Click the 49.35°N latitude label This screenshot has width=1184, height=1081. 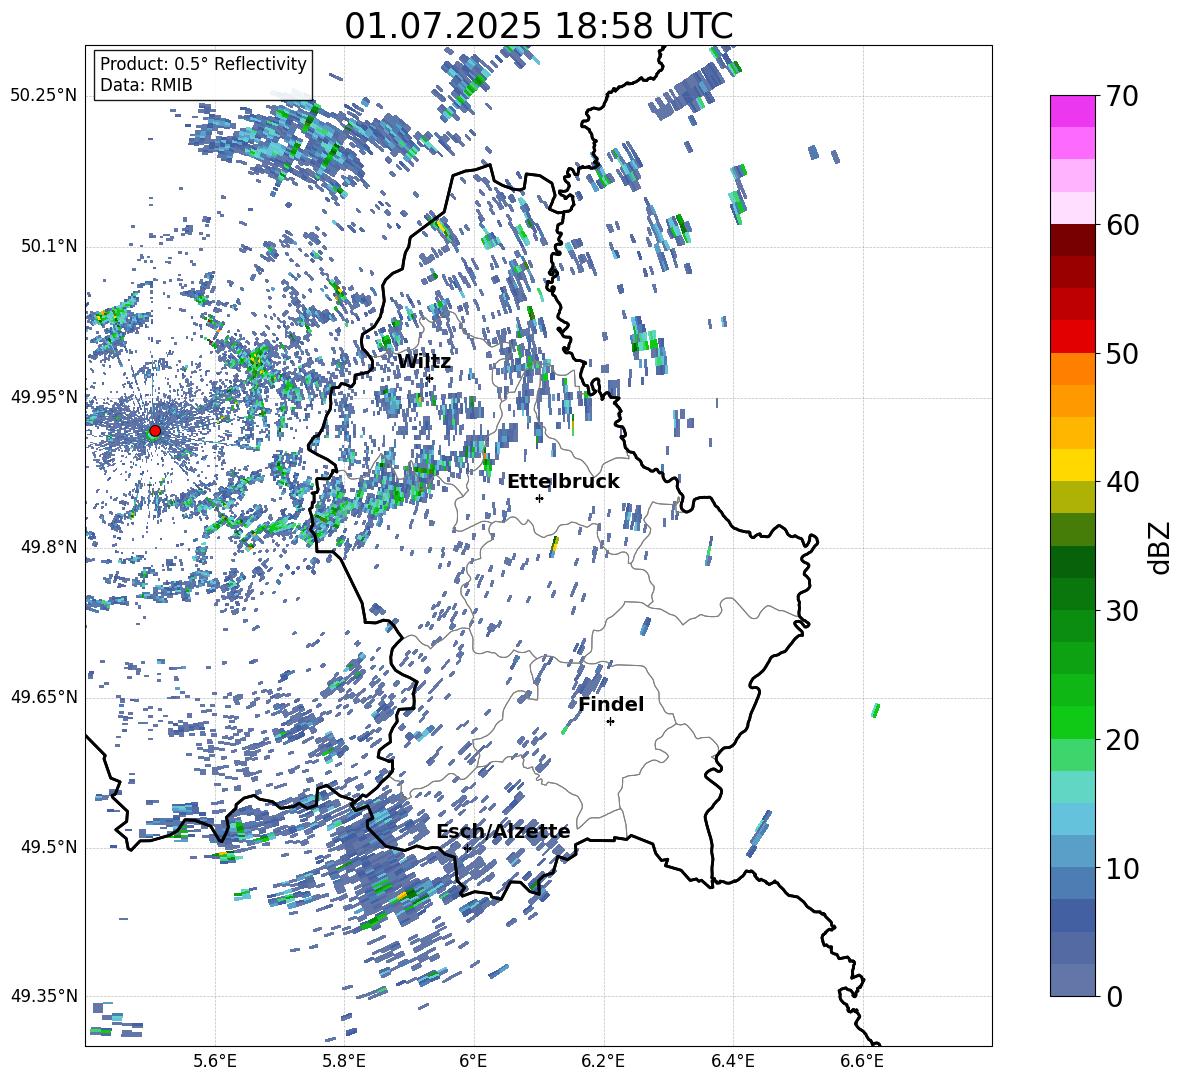pos(45,997)
